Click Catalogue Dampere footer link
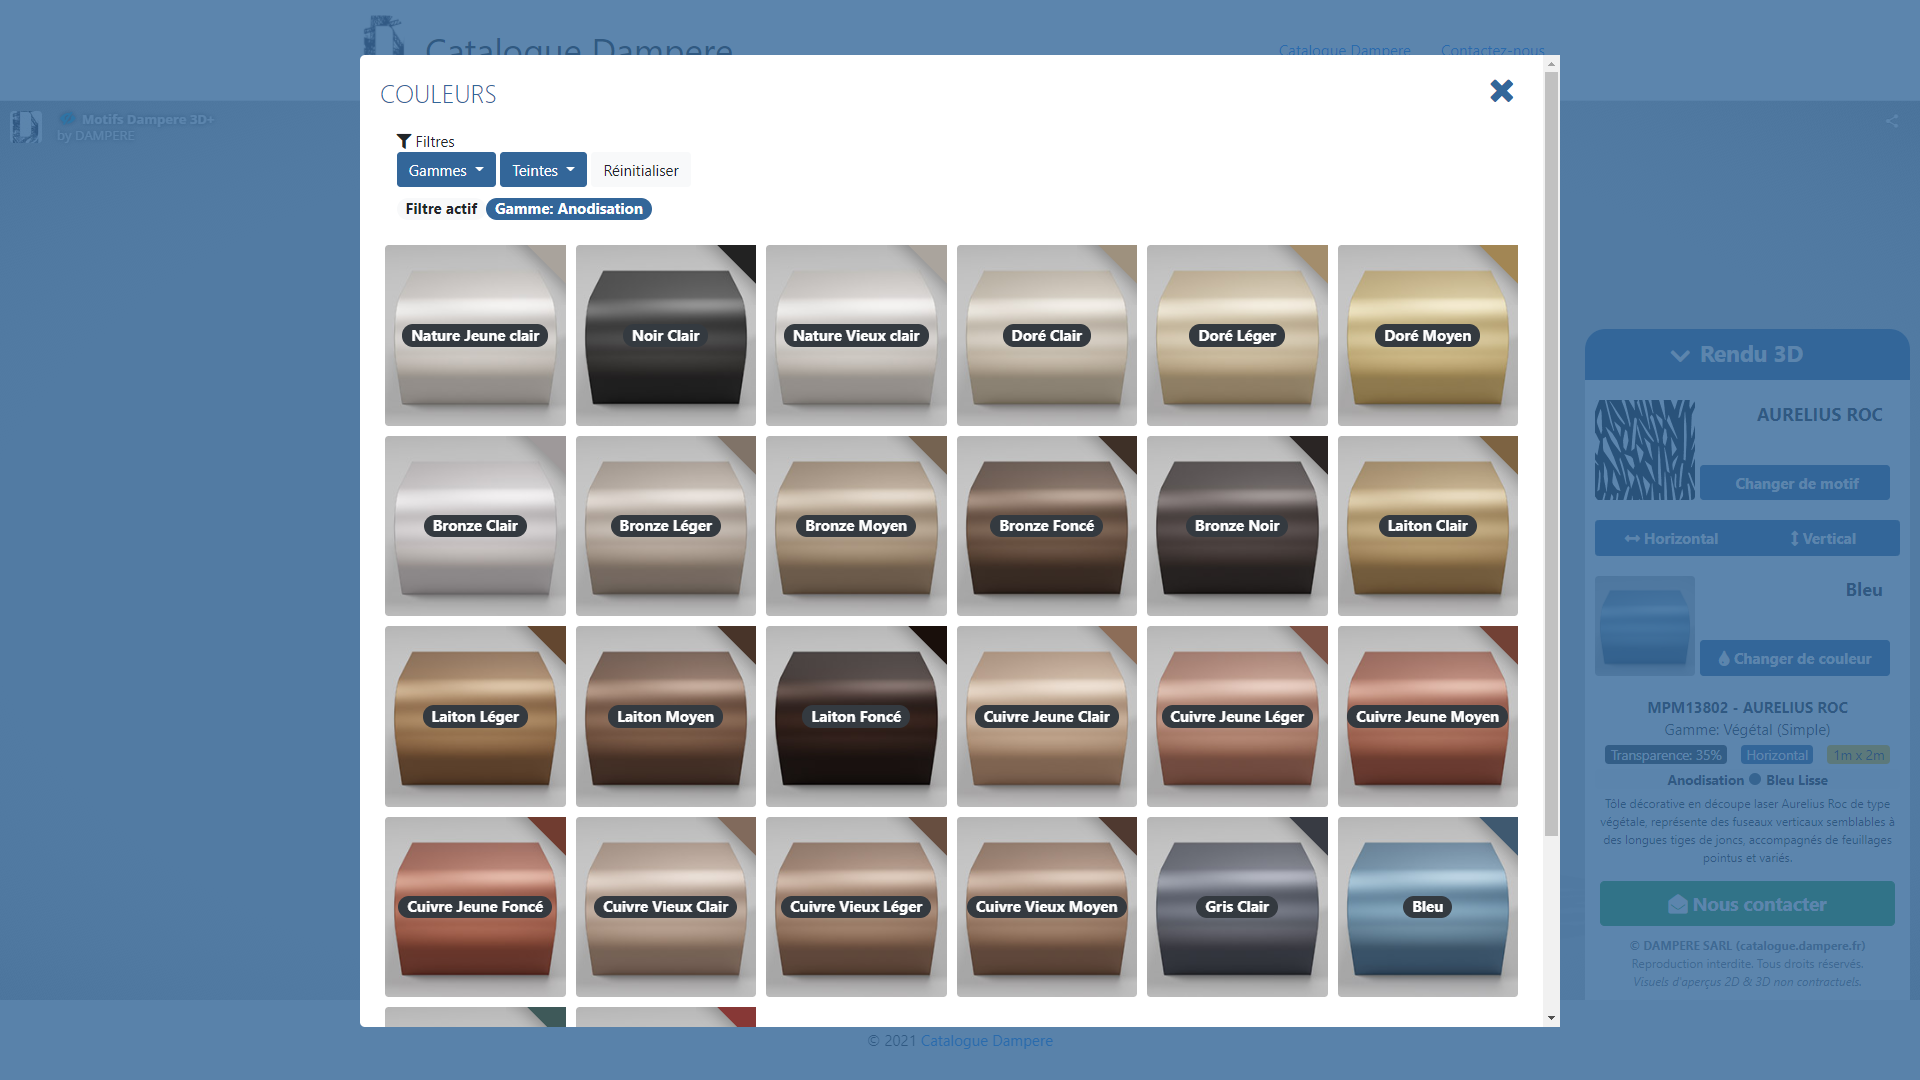 pos(986,1040)
